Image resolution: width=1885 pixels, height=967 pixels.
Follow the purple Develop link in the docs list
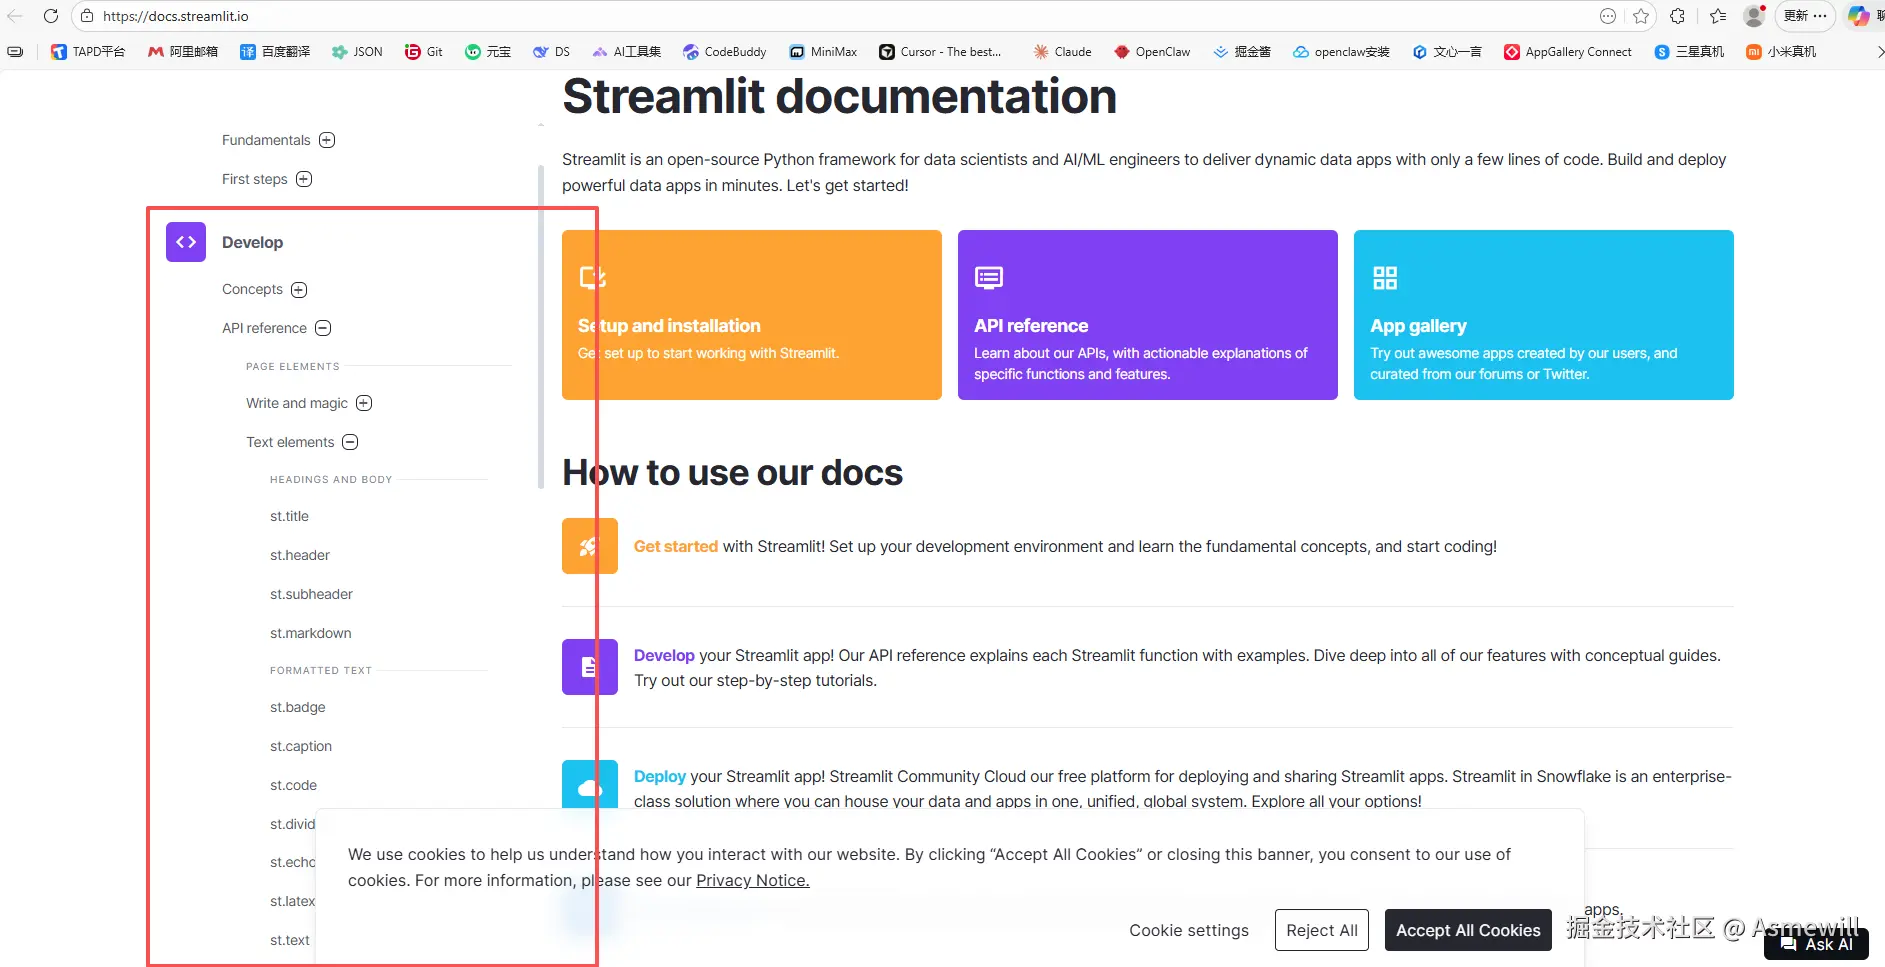[x=664, y=655]
